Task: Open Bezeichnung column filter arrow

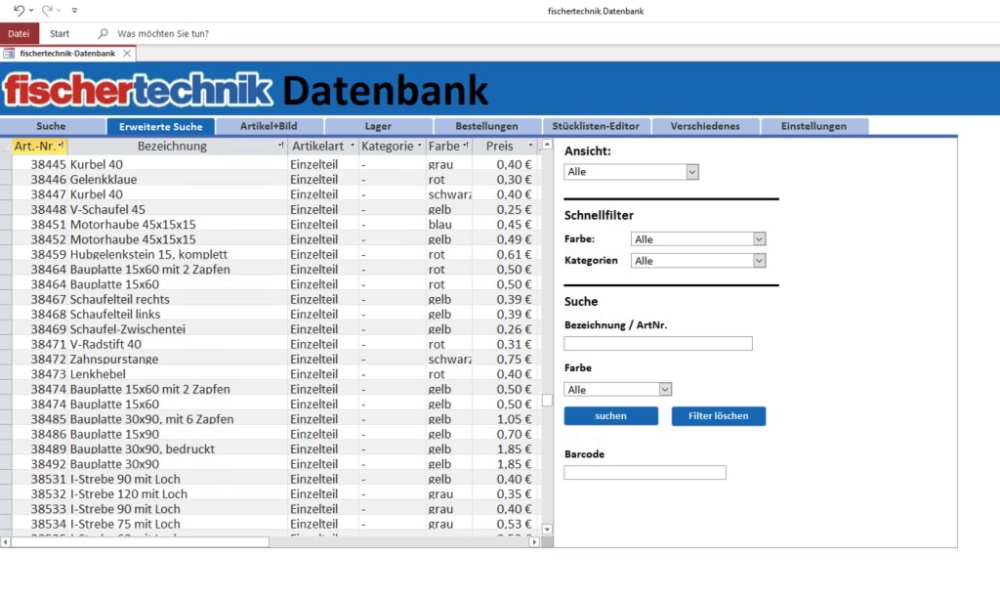Action: pos(281,145)
